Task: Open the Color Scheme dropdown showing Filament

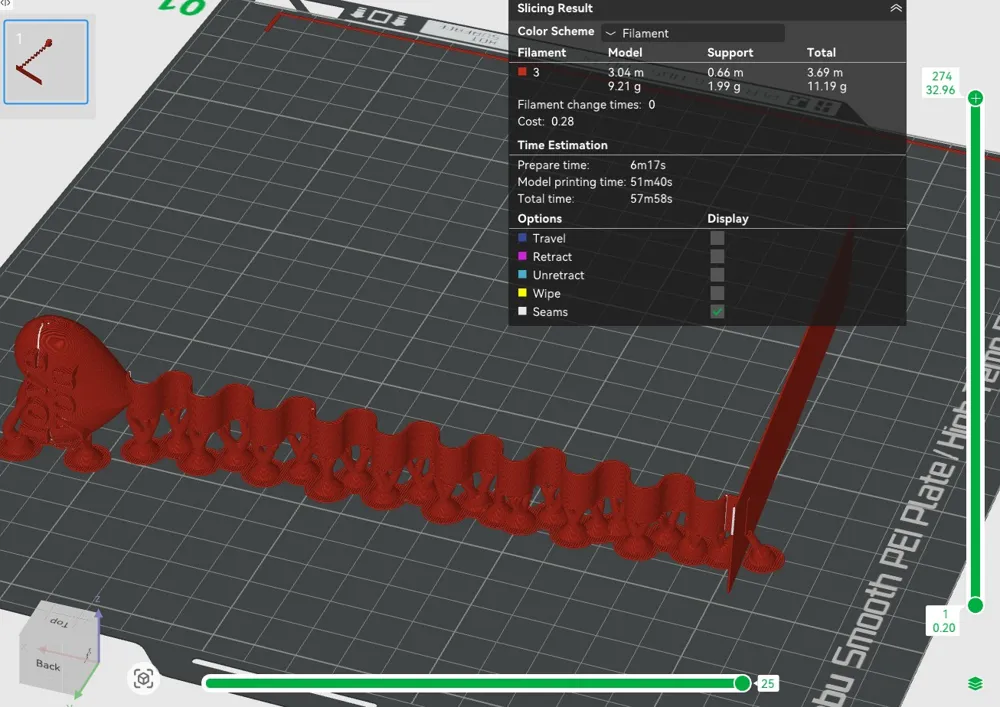Action: (x=693, y=33)
